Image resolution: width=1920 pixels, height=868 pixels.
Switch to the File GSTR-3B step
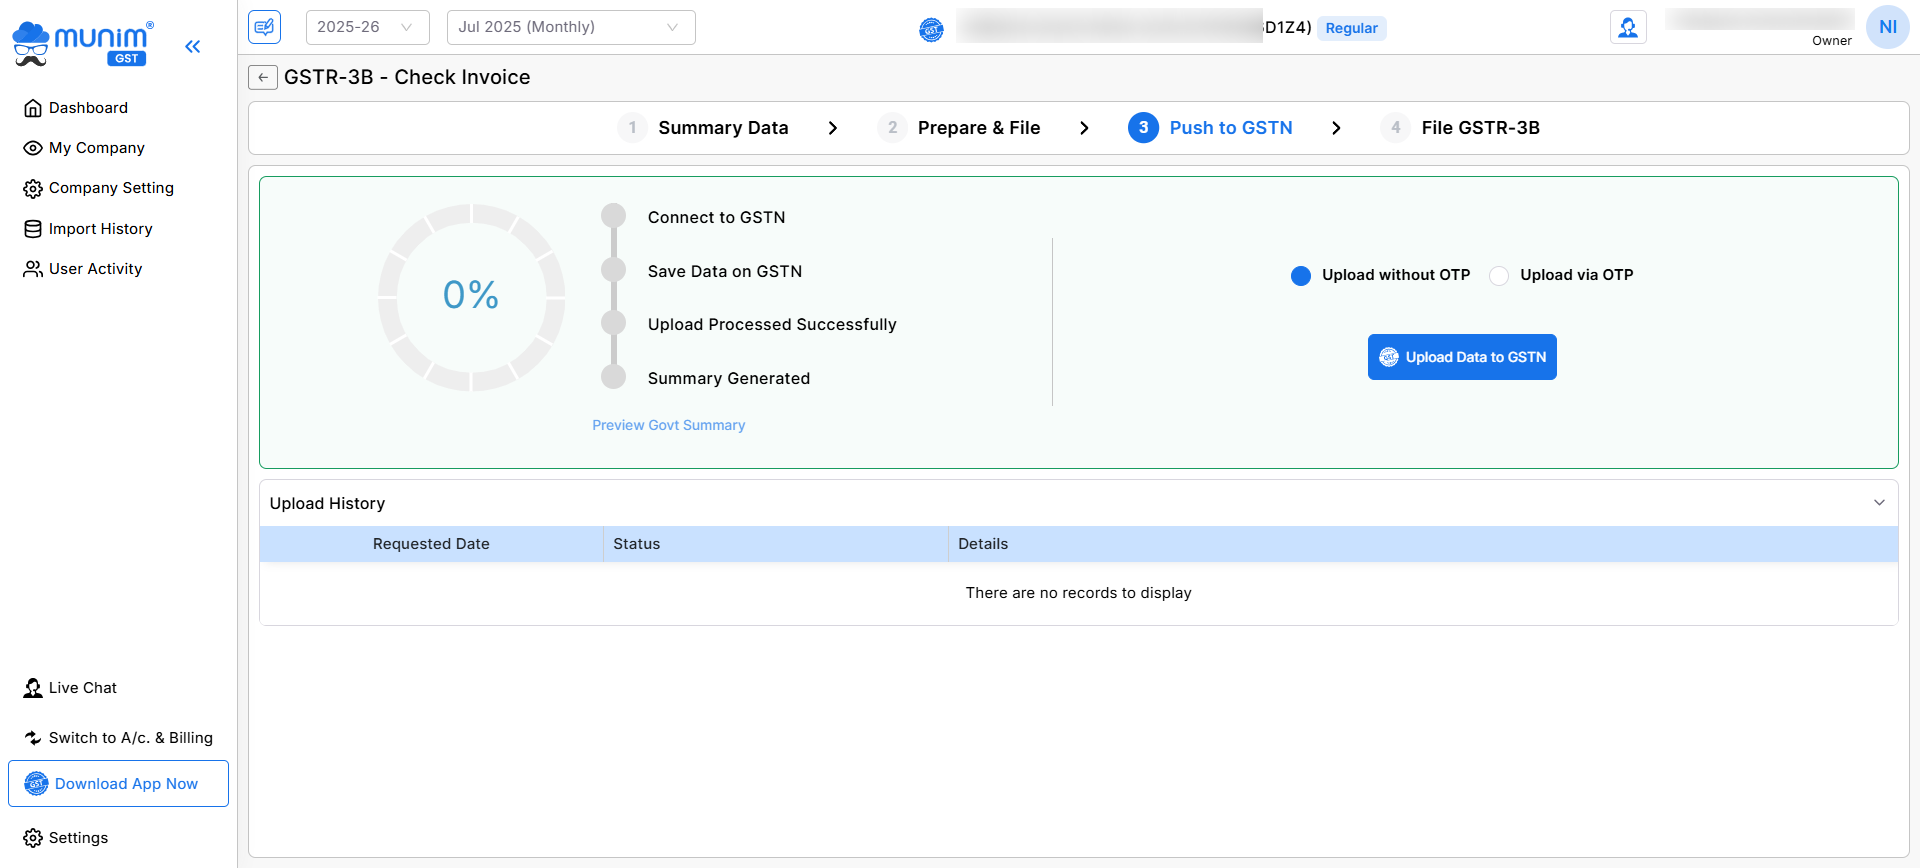(1481, 128)
